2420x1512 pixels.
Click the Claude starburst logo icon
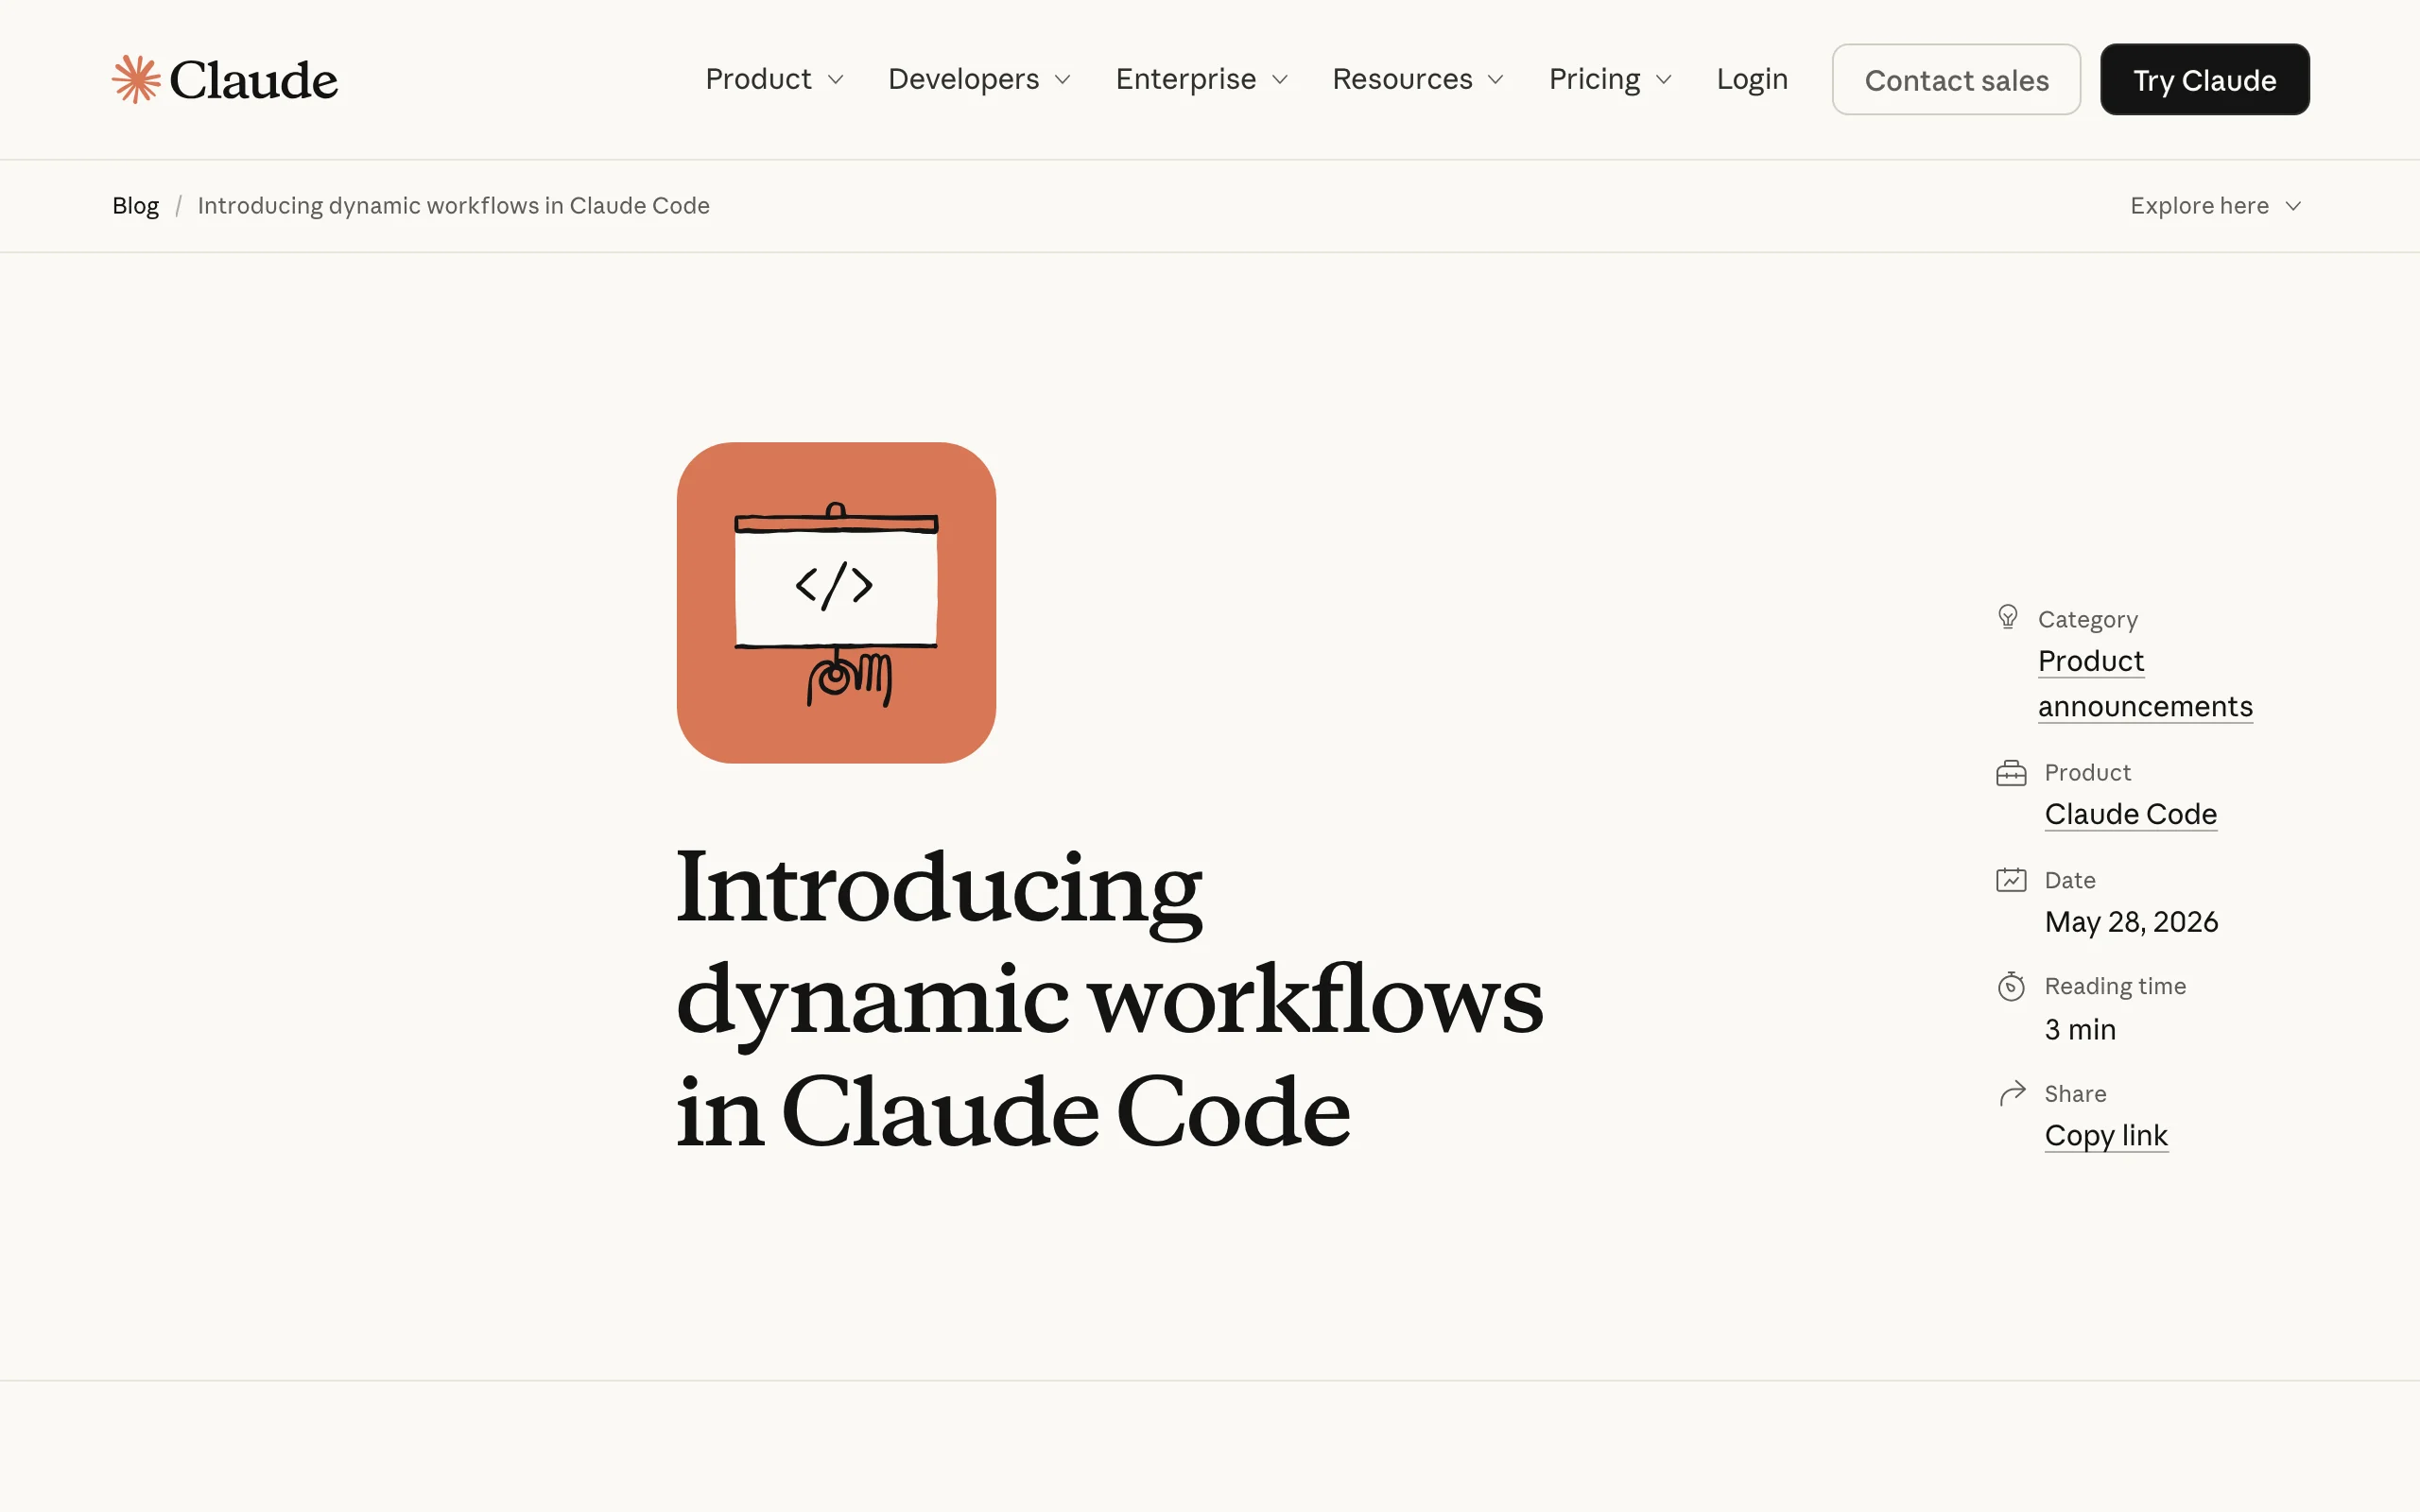click(x=136, y=79)
